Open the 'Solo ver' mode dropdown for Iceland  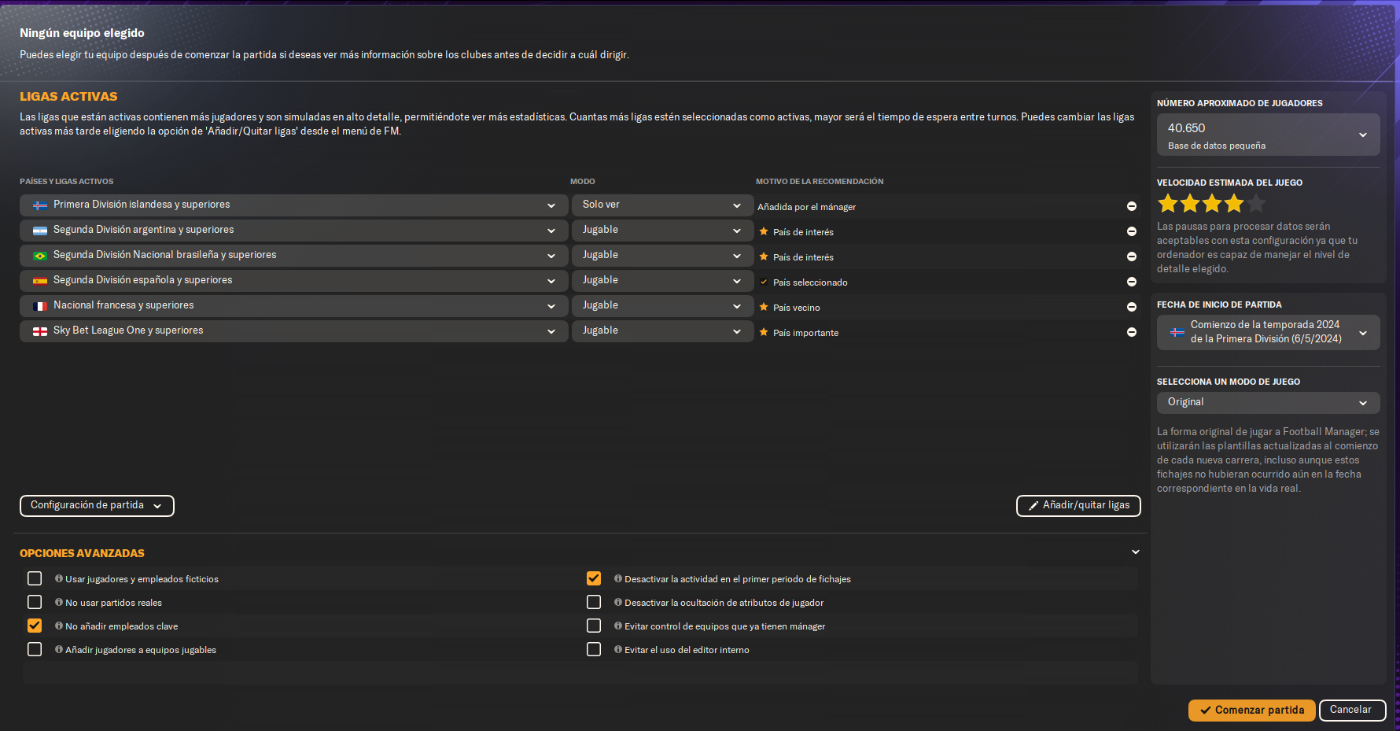coord(662,205)
